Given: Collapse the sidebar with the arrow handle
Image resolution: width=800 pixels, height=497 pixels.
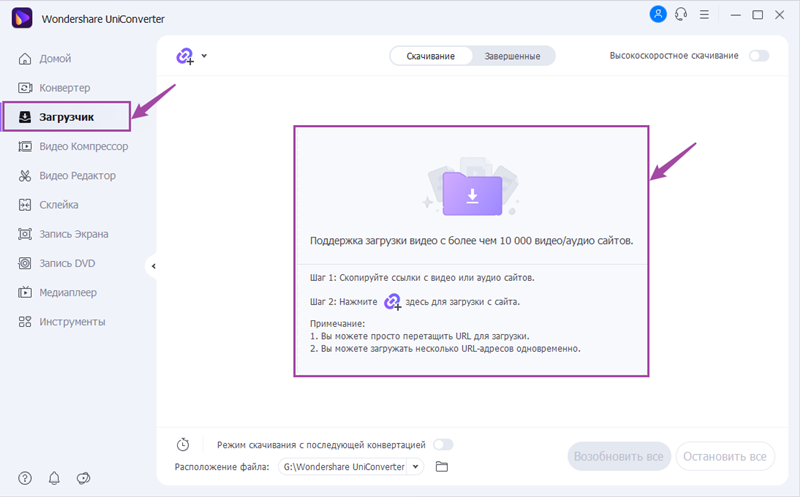Looking at the screenshot, I should point(153,266).
